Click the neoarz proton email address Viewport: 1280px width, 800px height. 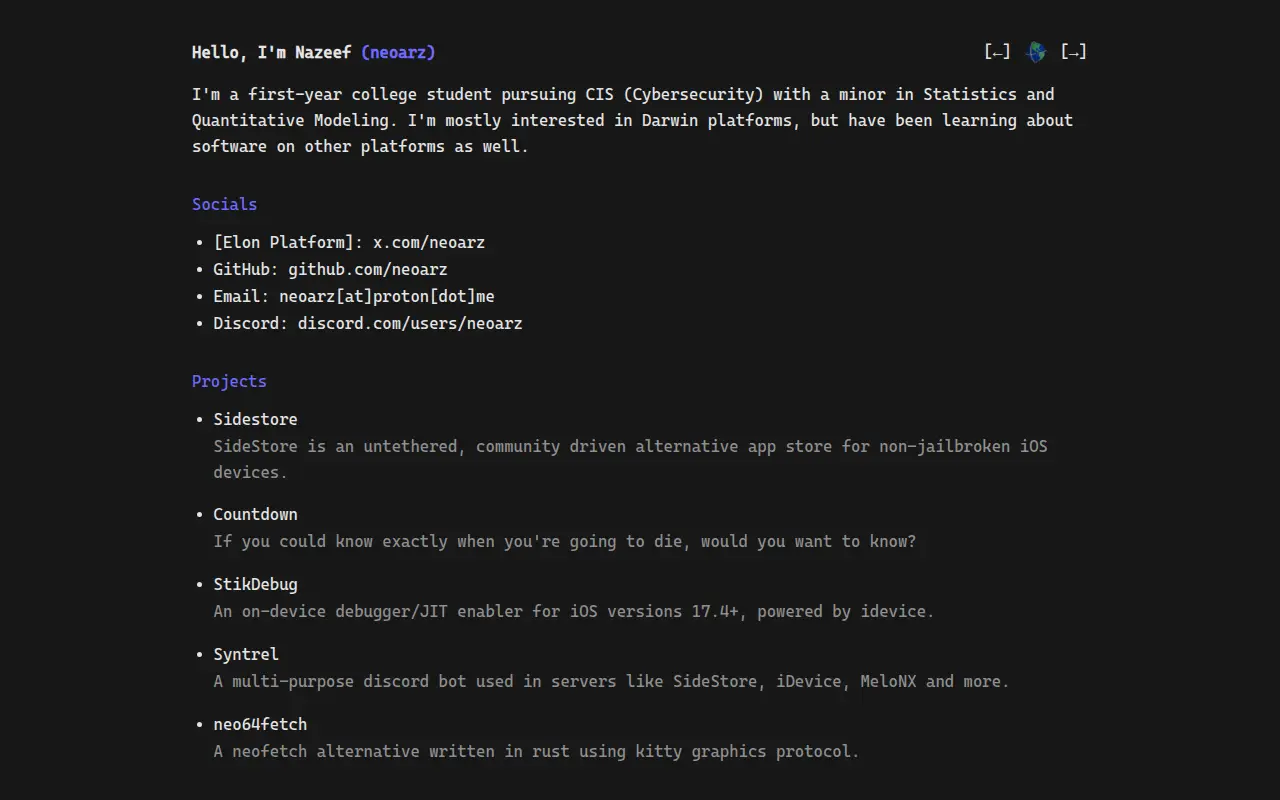[x=387, y=296]
